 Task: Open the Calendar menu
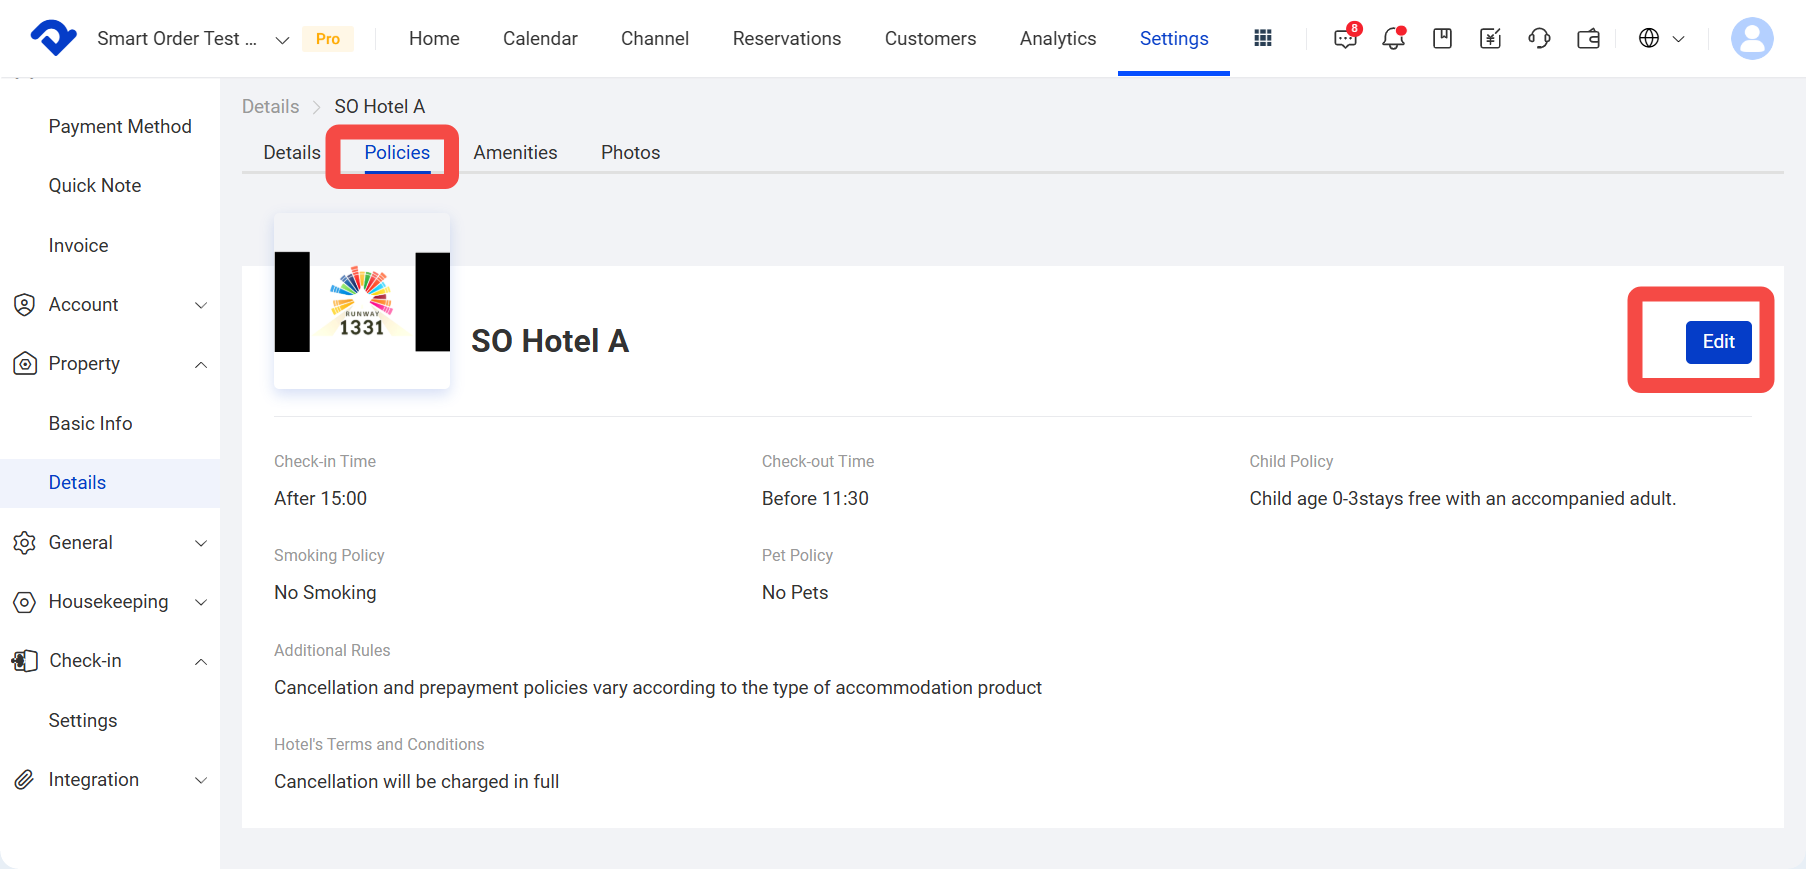(x=540, y=38)
